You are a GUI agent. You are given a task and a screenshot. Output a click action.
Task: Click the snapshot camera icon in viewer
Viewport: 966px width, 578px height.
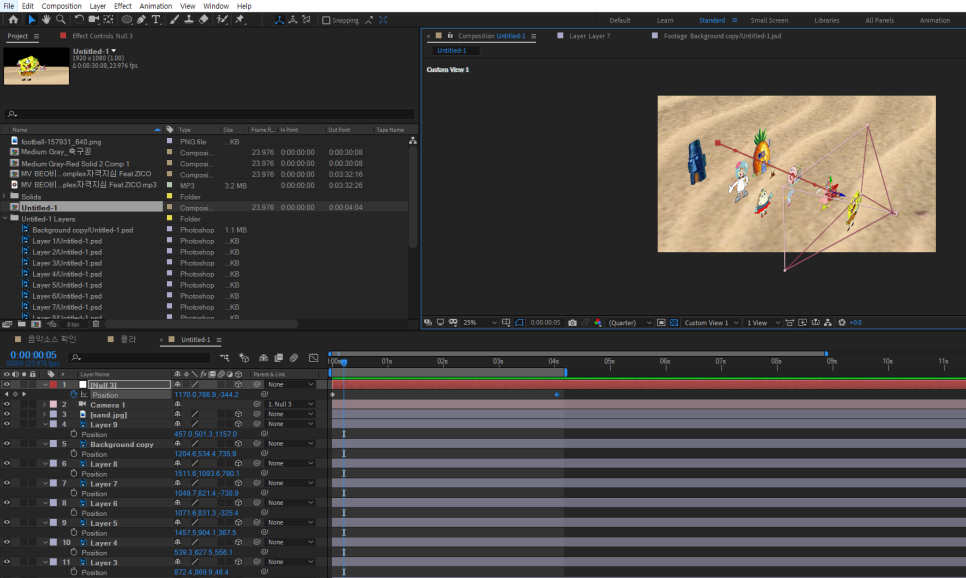(572, 322)
